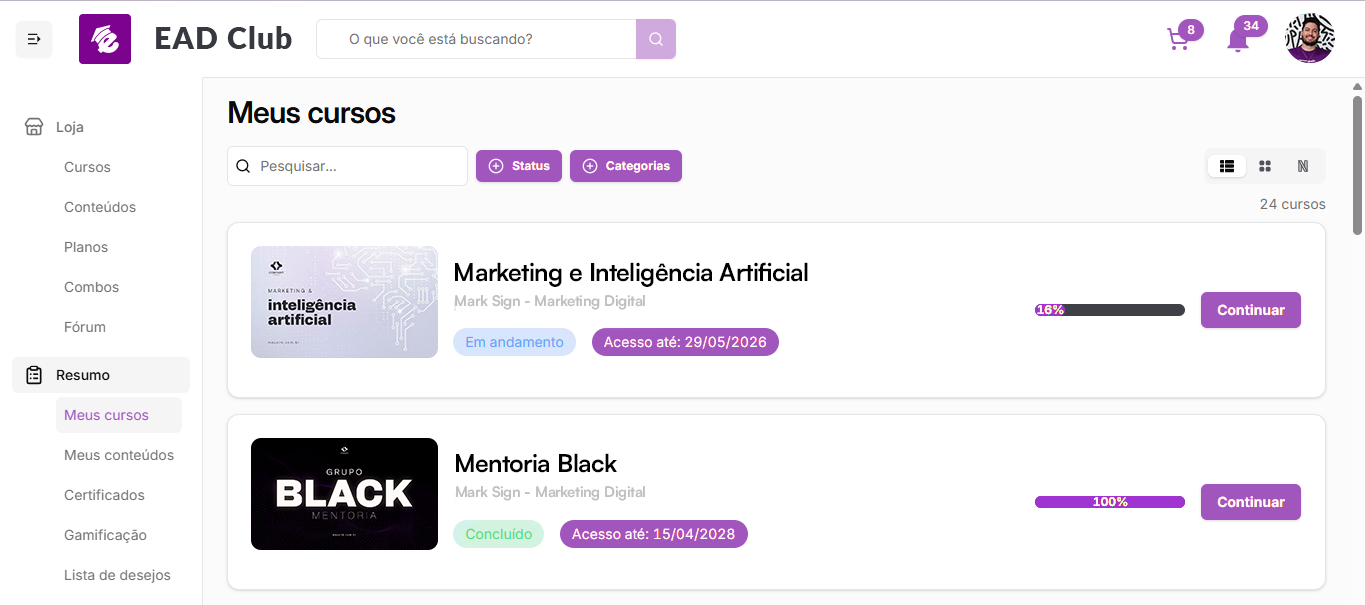This screenshot has height=605, width=1365.
Task: Go to Certificados in the sidebar
Action: [104, 495]
